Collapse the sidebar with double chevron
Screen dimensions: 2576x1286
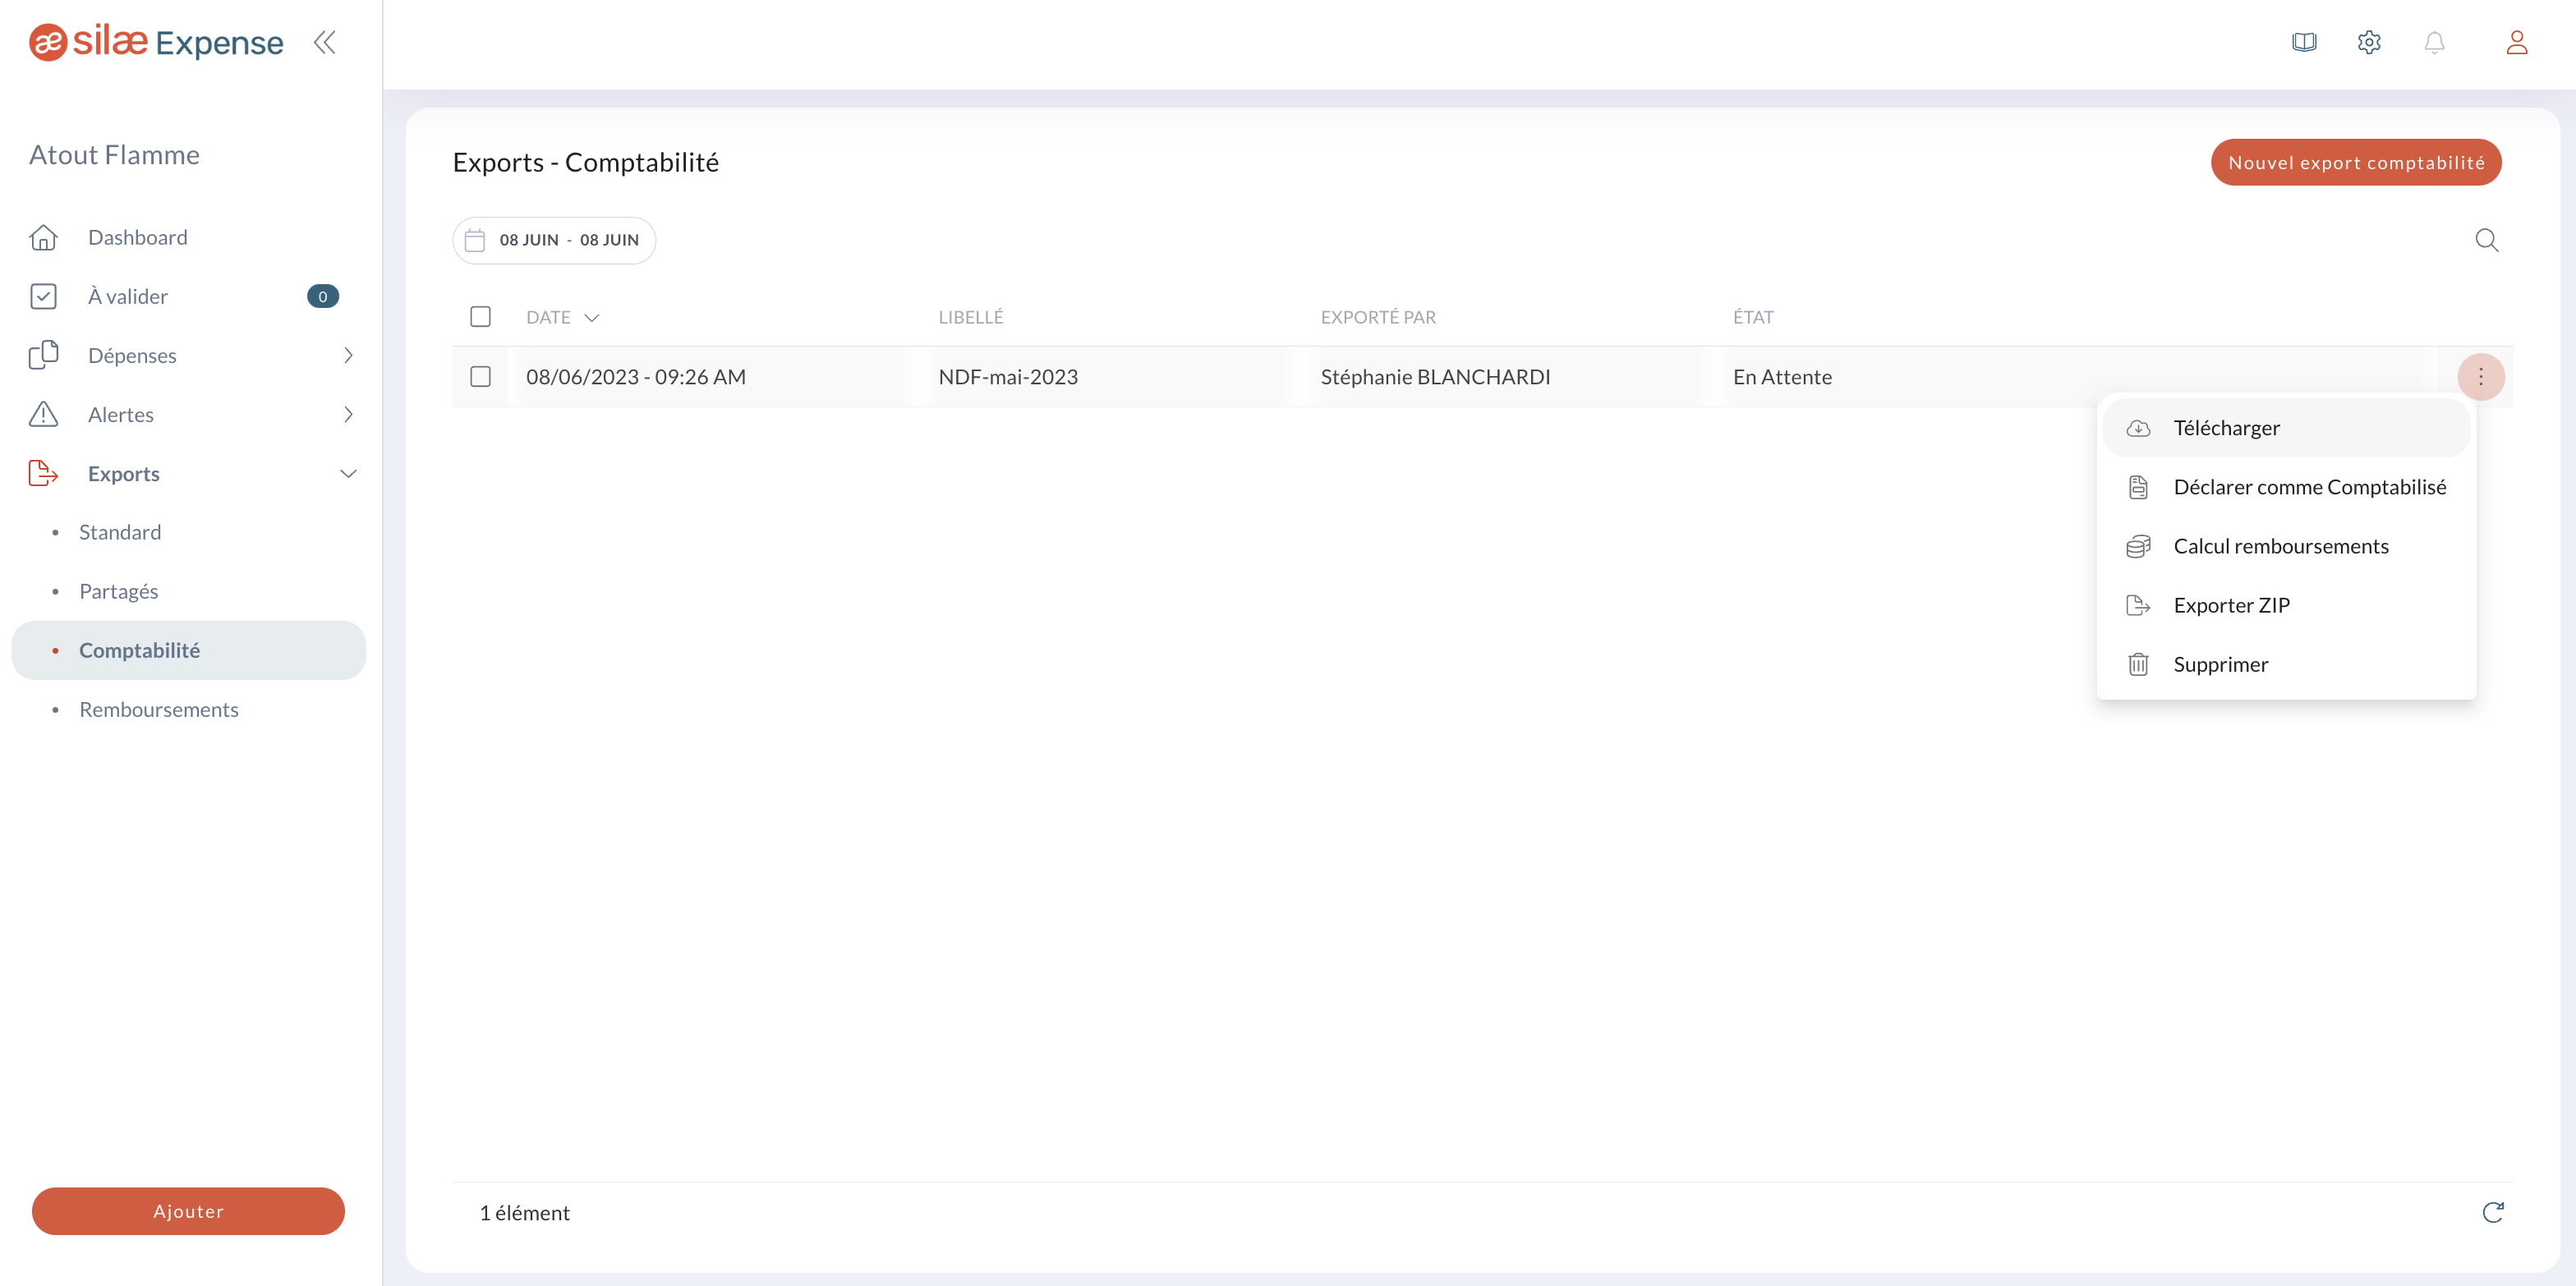point(324,42)
